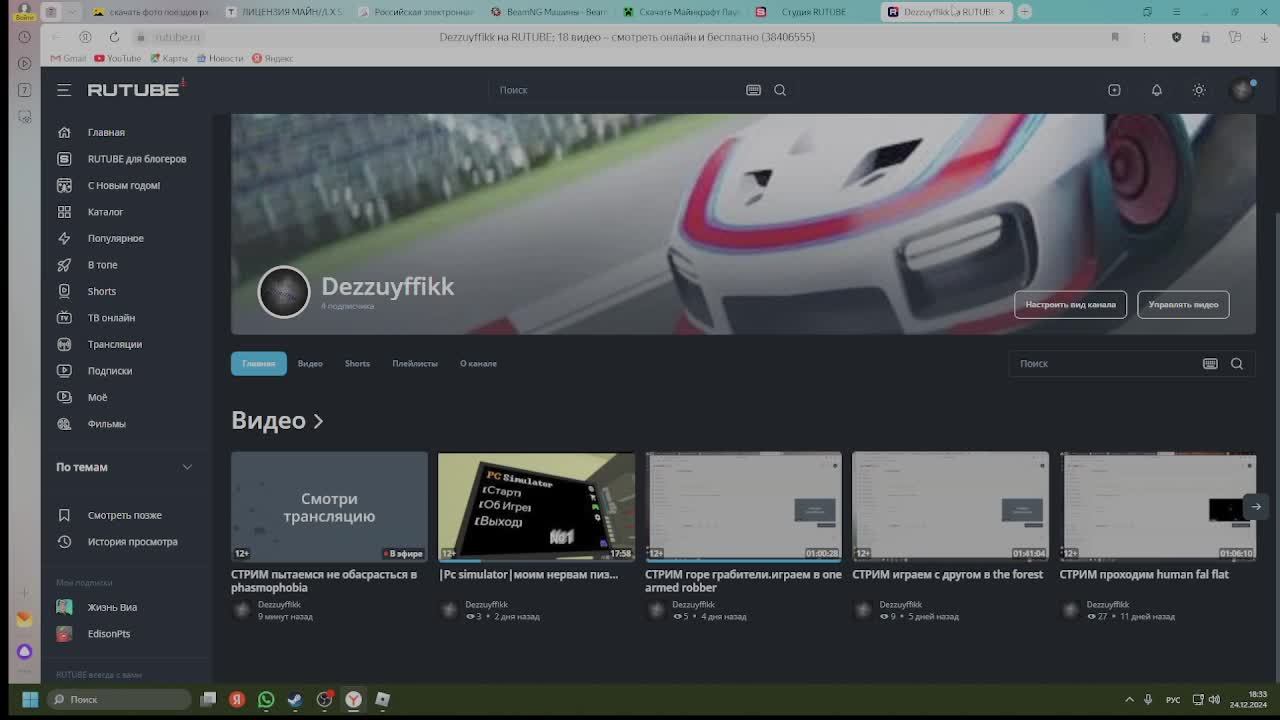Click the upload video plus icon

point(1114,90)
